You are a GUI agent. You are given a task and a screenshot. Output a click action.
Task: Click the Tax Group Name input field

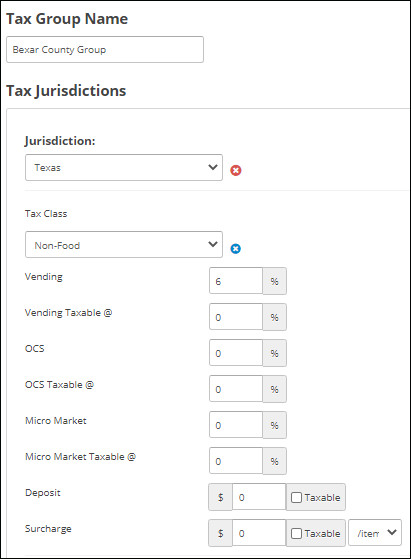pyautogui.click(x=105, y=50)
